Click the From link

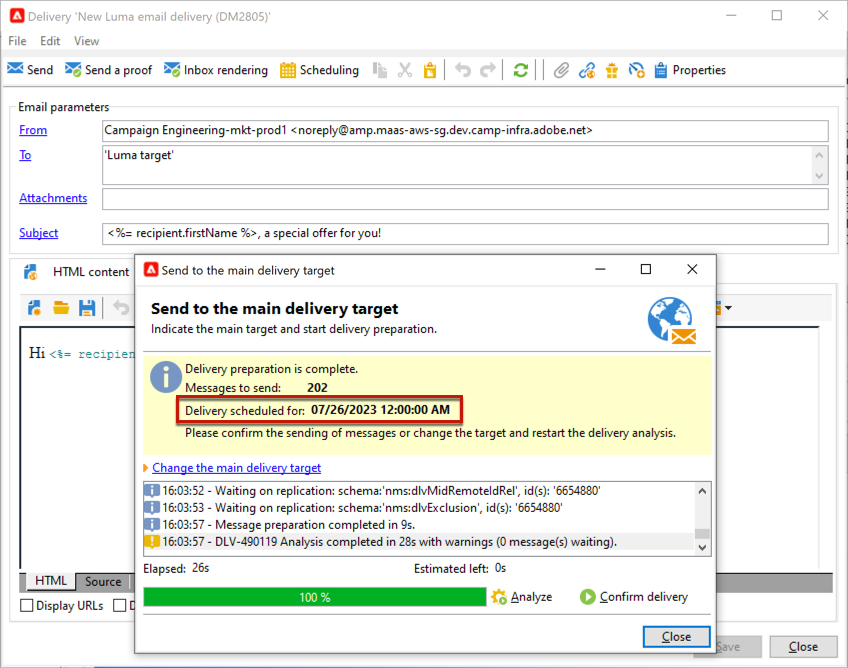pyautogui.click(x=33, y=130)
